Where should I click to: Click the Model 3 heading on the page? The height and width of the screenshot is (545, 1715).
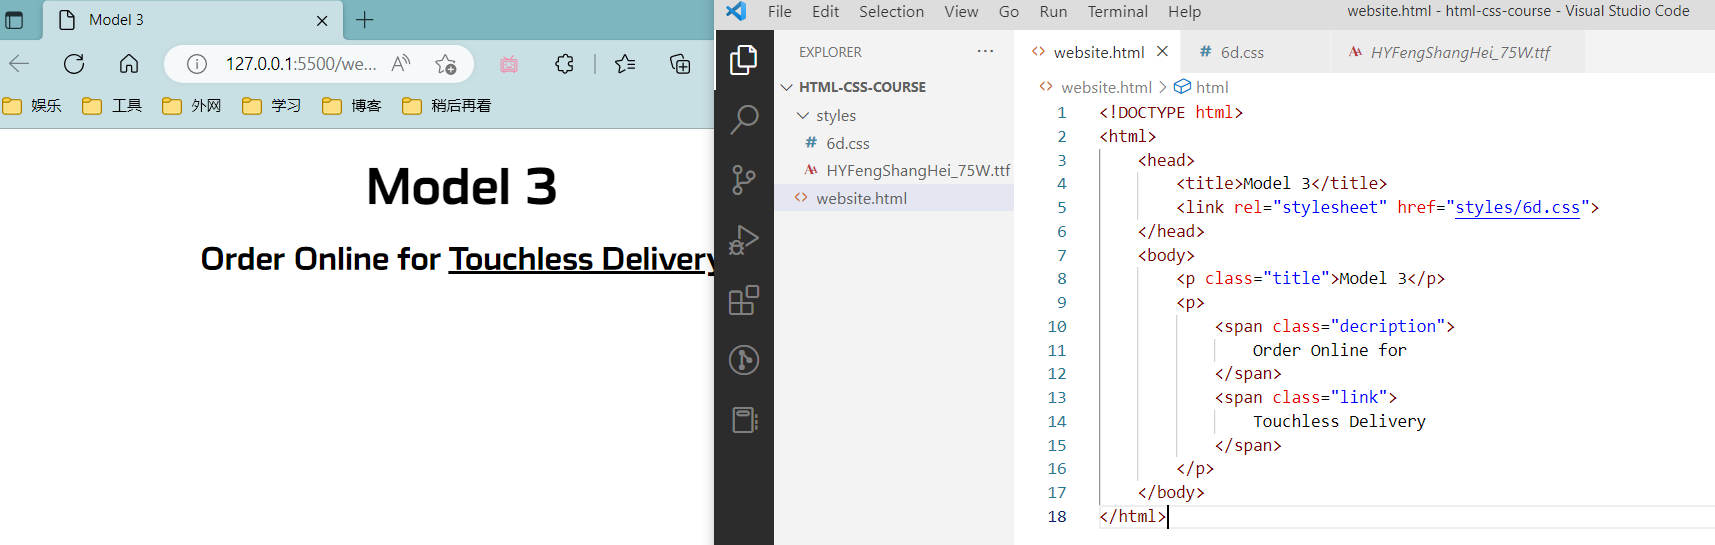(x=462, y=187)
